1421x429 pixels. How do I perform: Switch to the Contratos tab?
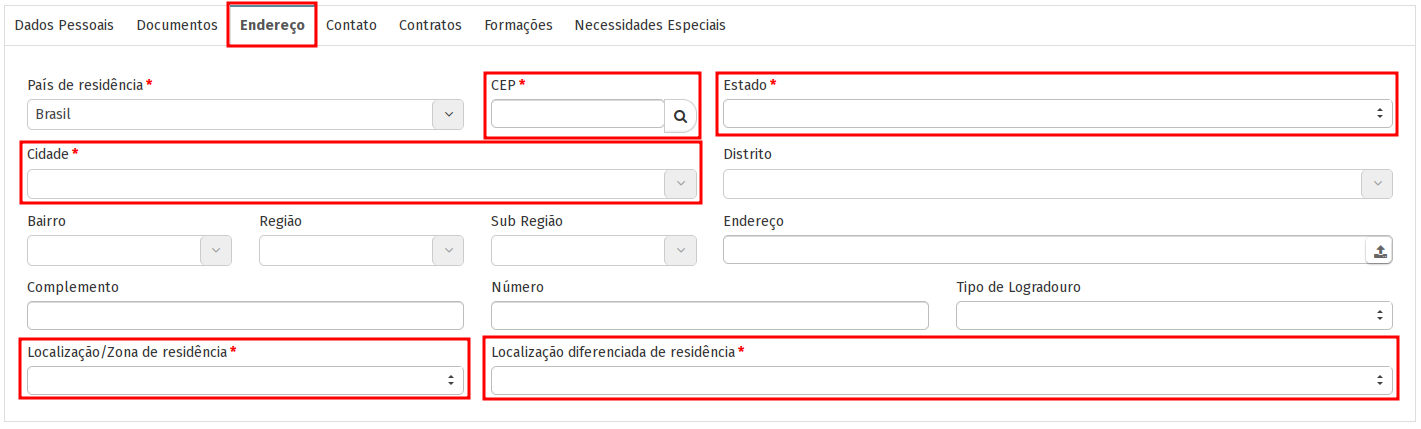click(x=430, y=25)
